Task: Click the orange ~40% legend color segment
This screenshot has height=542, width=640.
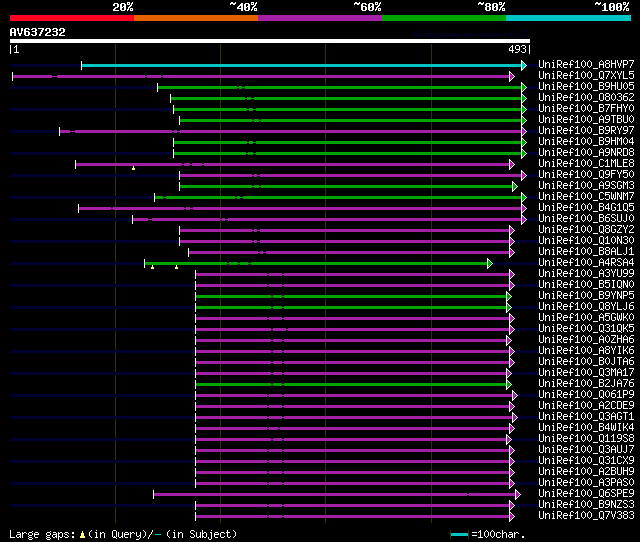Action: 196,18
